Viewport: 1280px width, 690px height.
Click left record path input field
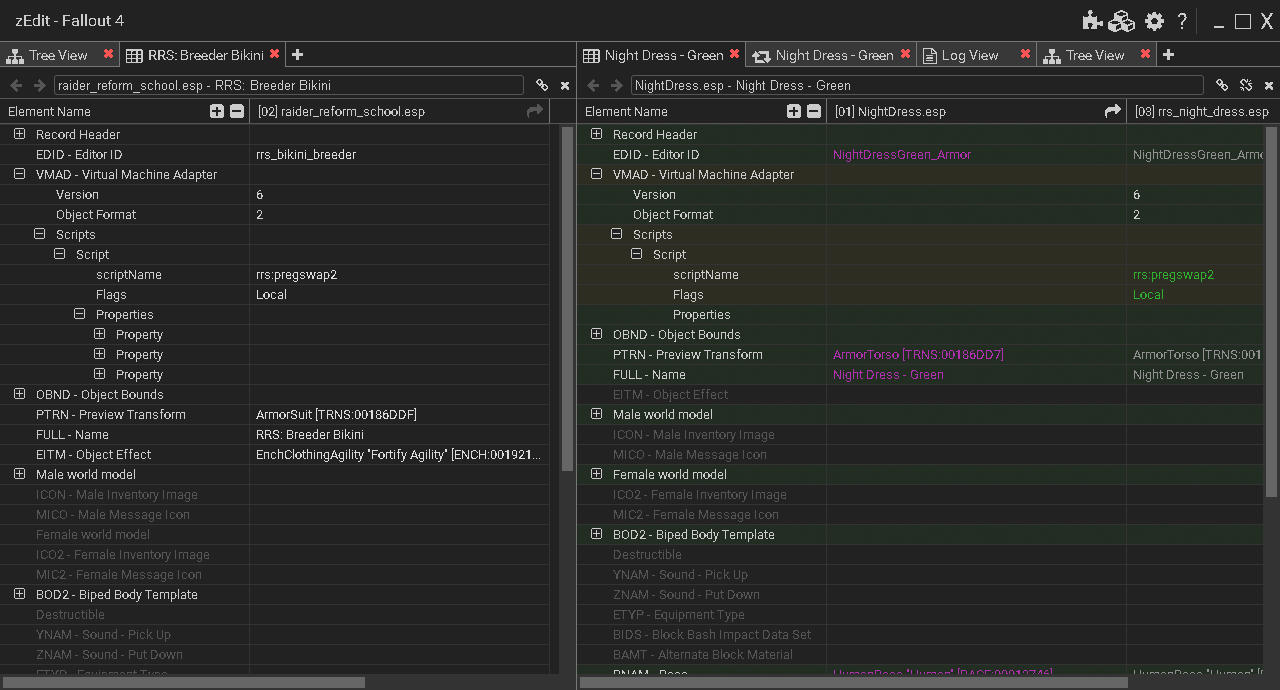pos(289,86)
